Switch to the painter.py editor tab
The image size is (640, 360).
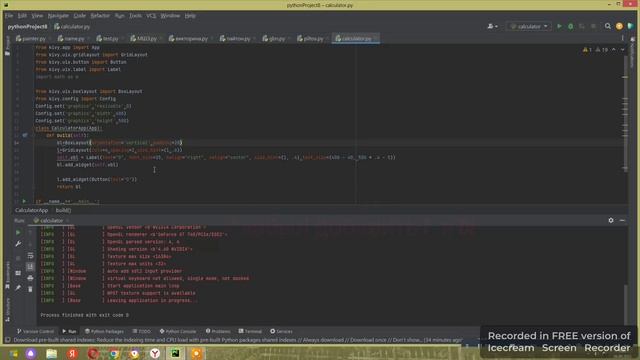pyautogui.click(x=31, y=38)
